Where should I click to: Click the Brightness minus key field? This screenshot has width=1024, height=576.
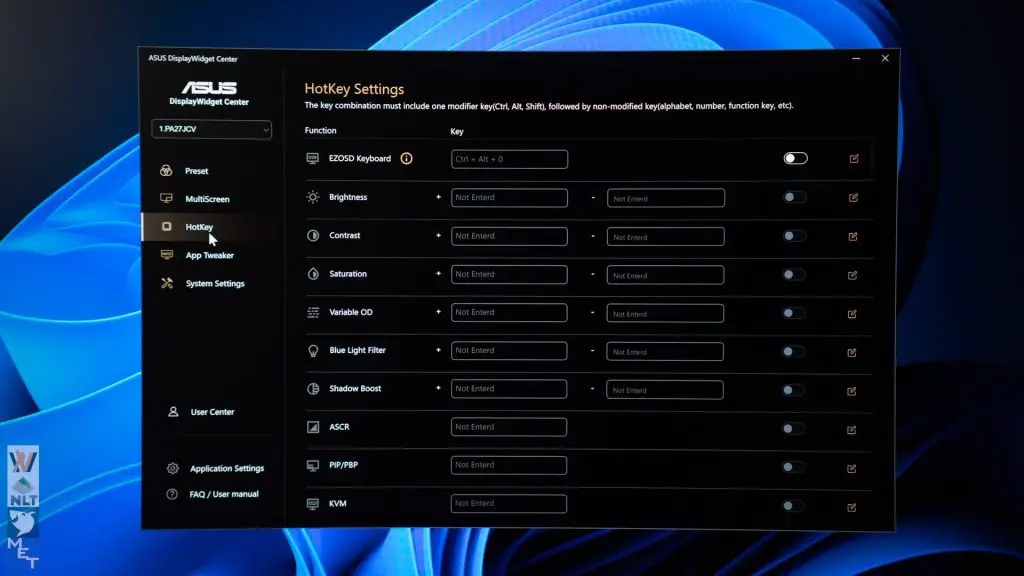pyautogui.click(x=665, y=198)
